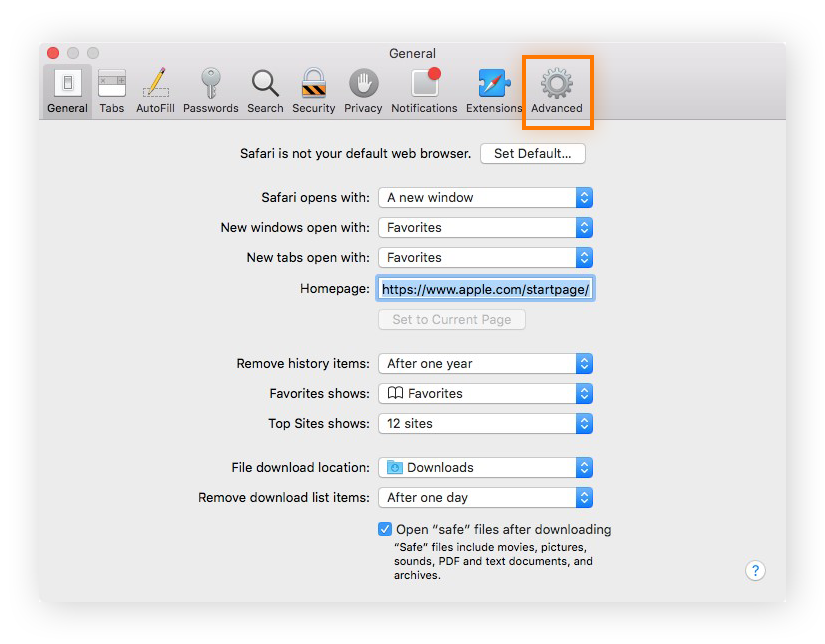Select the Advanced gear icon
Screen dimensions: 825x644
point(557,92)
